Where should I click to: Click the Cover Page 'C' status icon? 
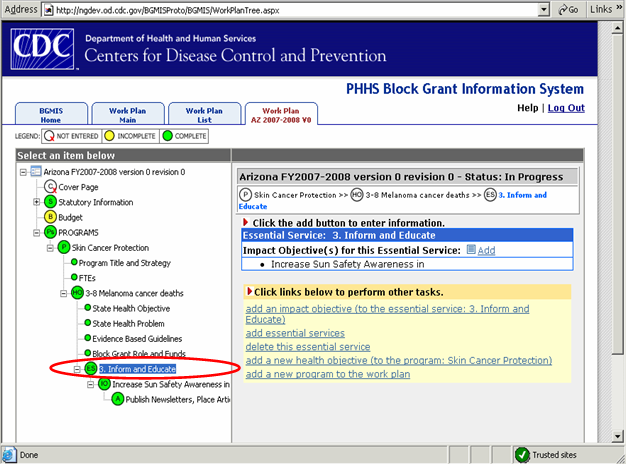[x=50, y=186]
